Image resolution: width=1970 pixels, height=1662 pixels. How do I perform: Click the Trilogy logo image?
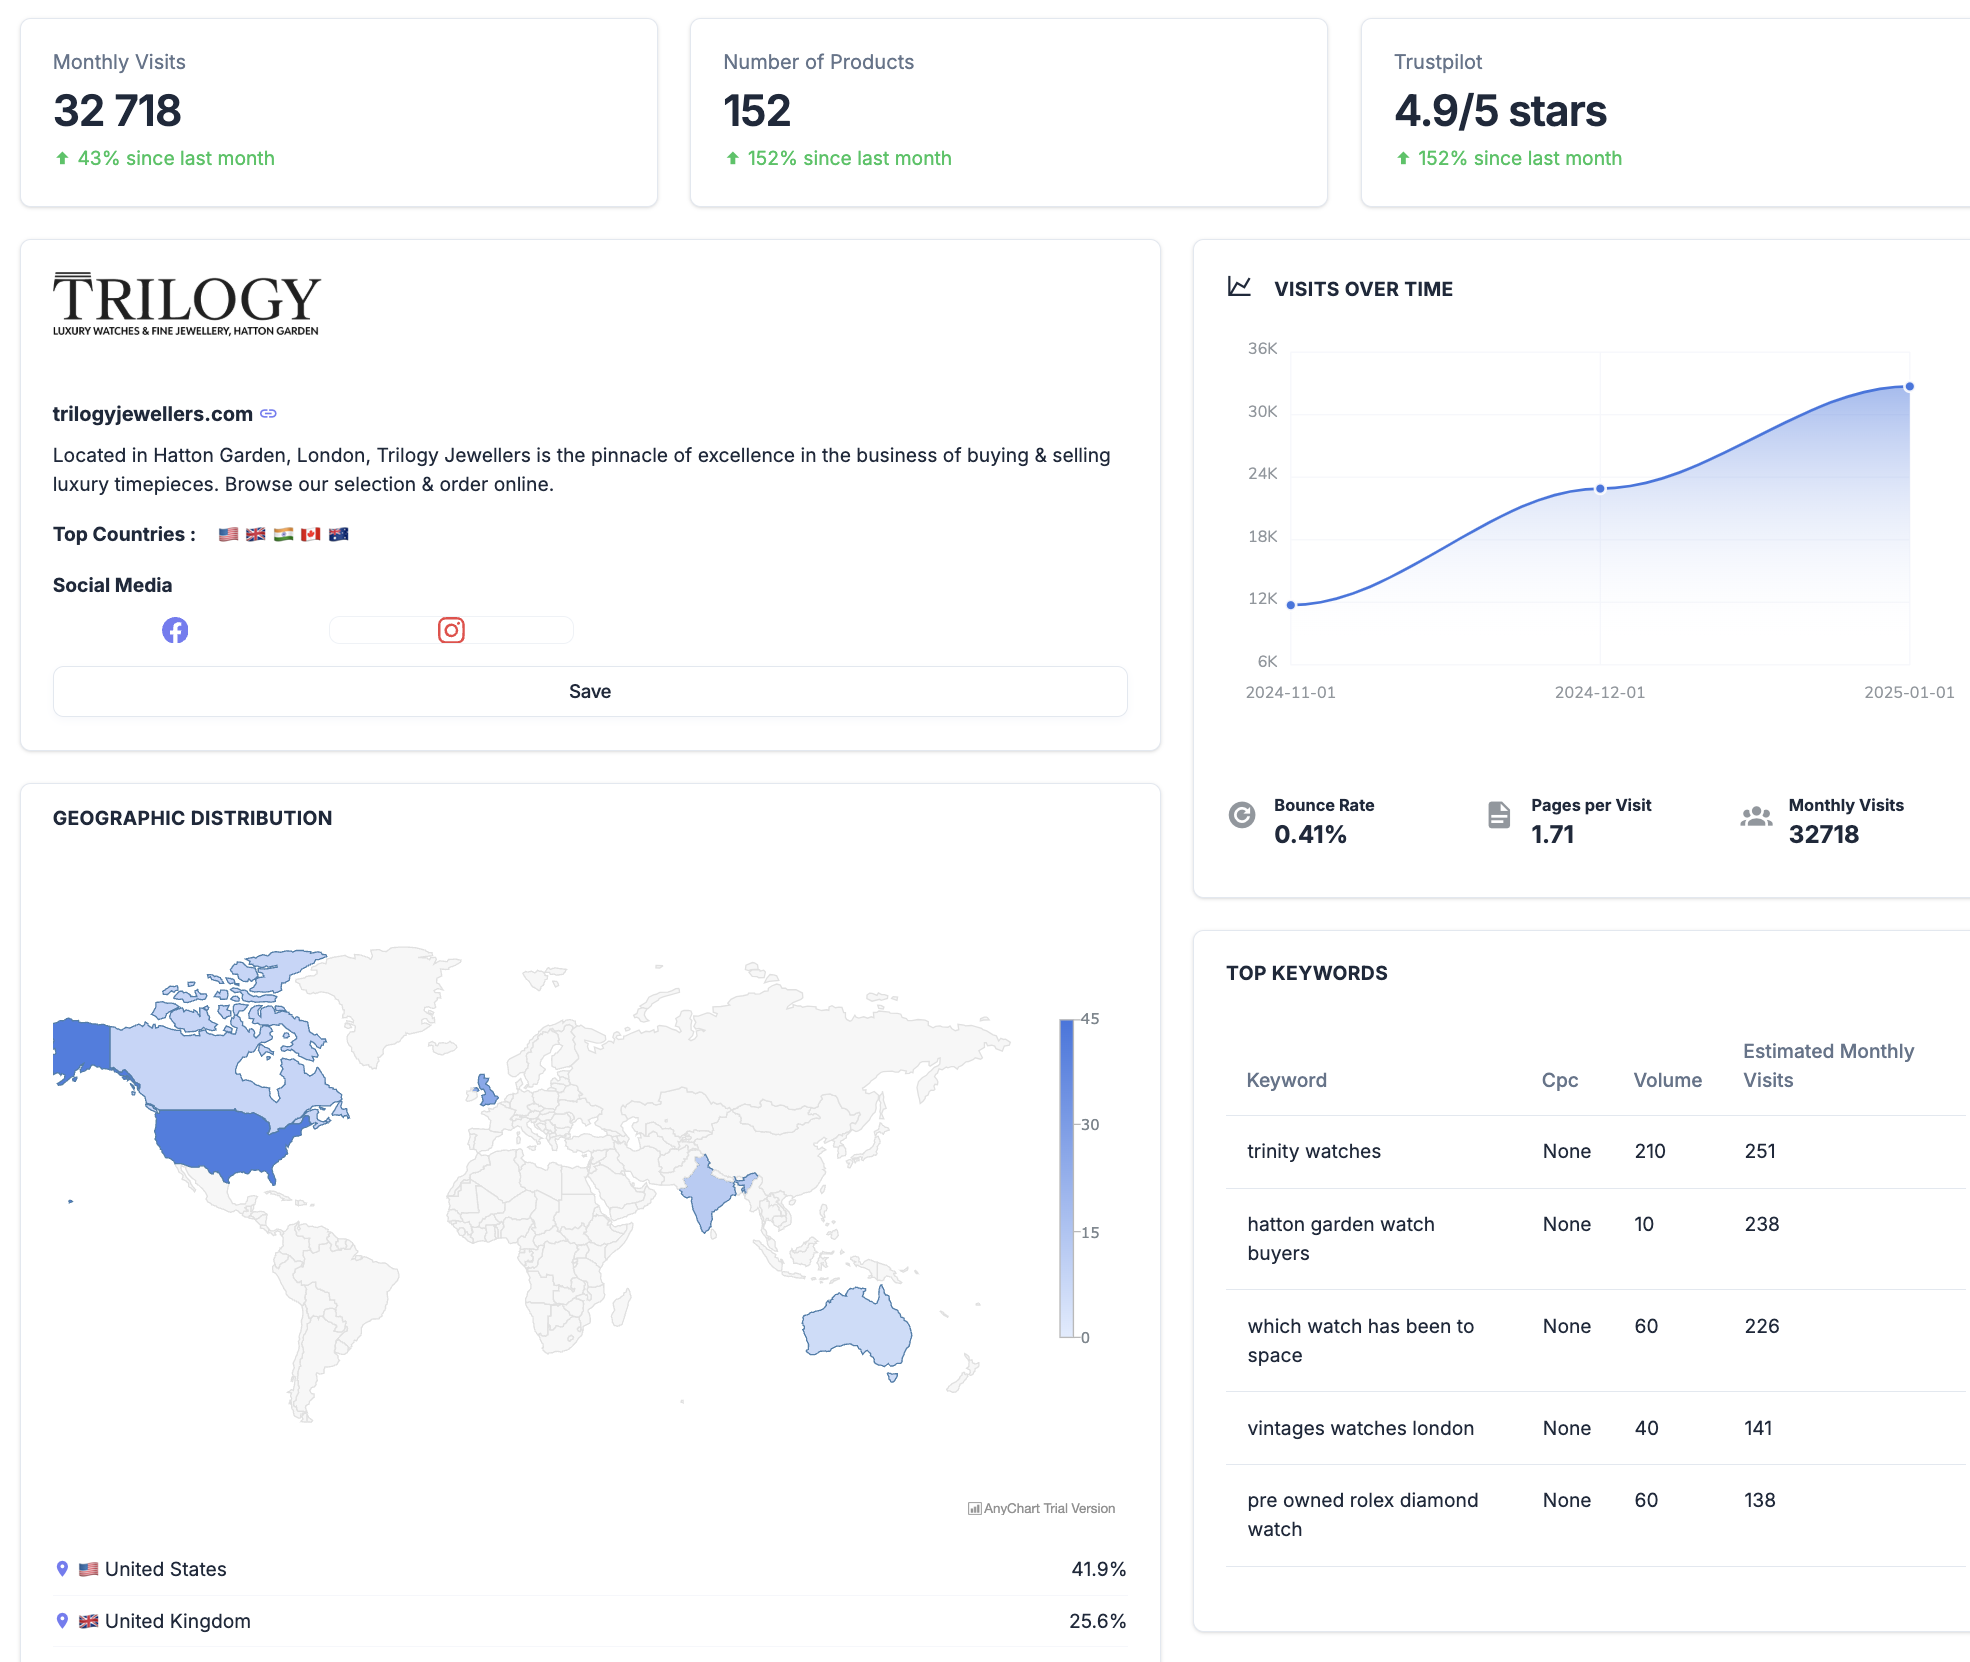(187, 304)
